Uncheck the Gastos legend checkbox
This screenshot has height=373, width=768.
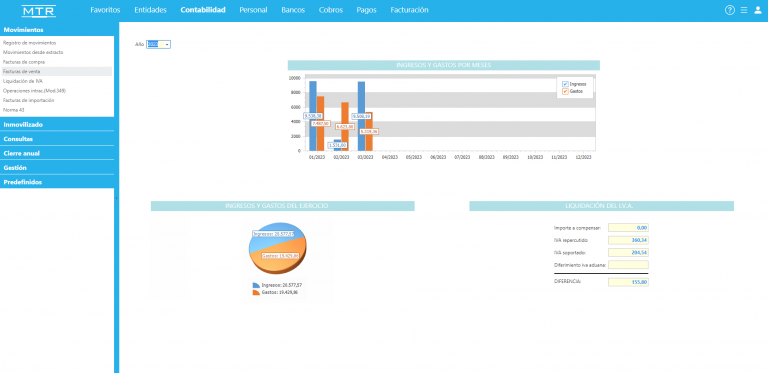click(x=565, y=91)
